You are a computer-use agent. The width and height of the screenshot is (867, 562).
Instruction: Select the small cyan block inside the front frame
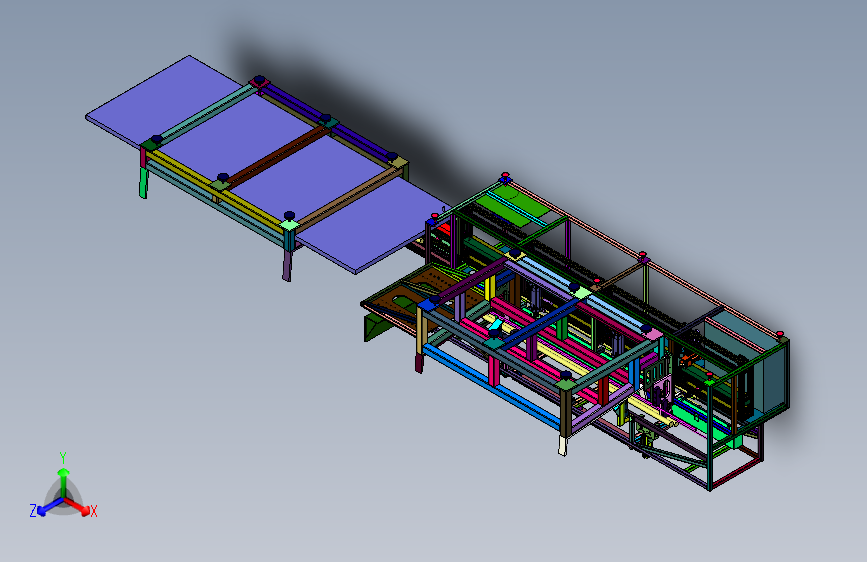[495, 325]
